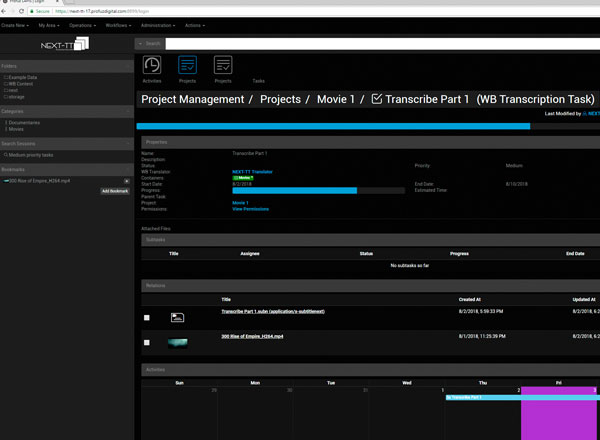
Task: Open the Actions dropdown menu
Action: click(195, 25)
